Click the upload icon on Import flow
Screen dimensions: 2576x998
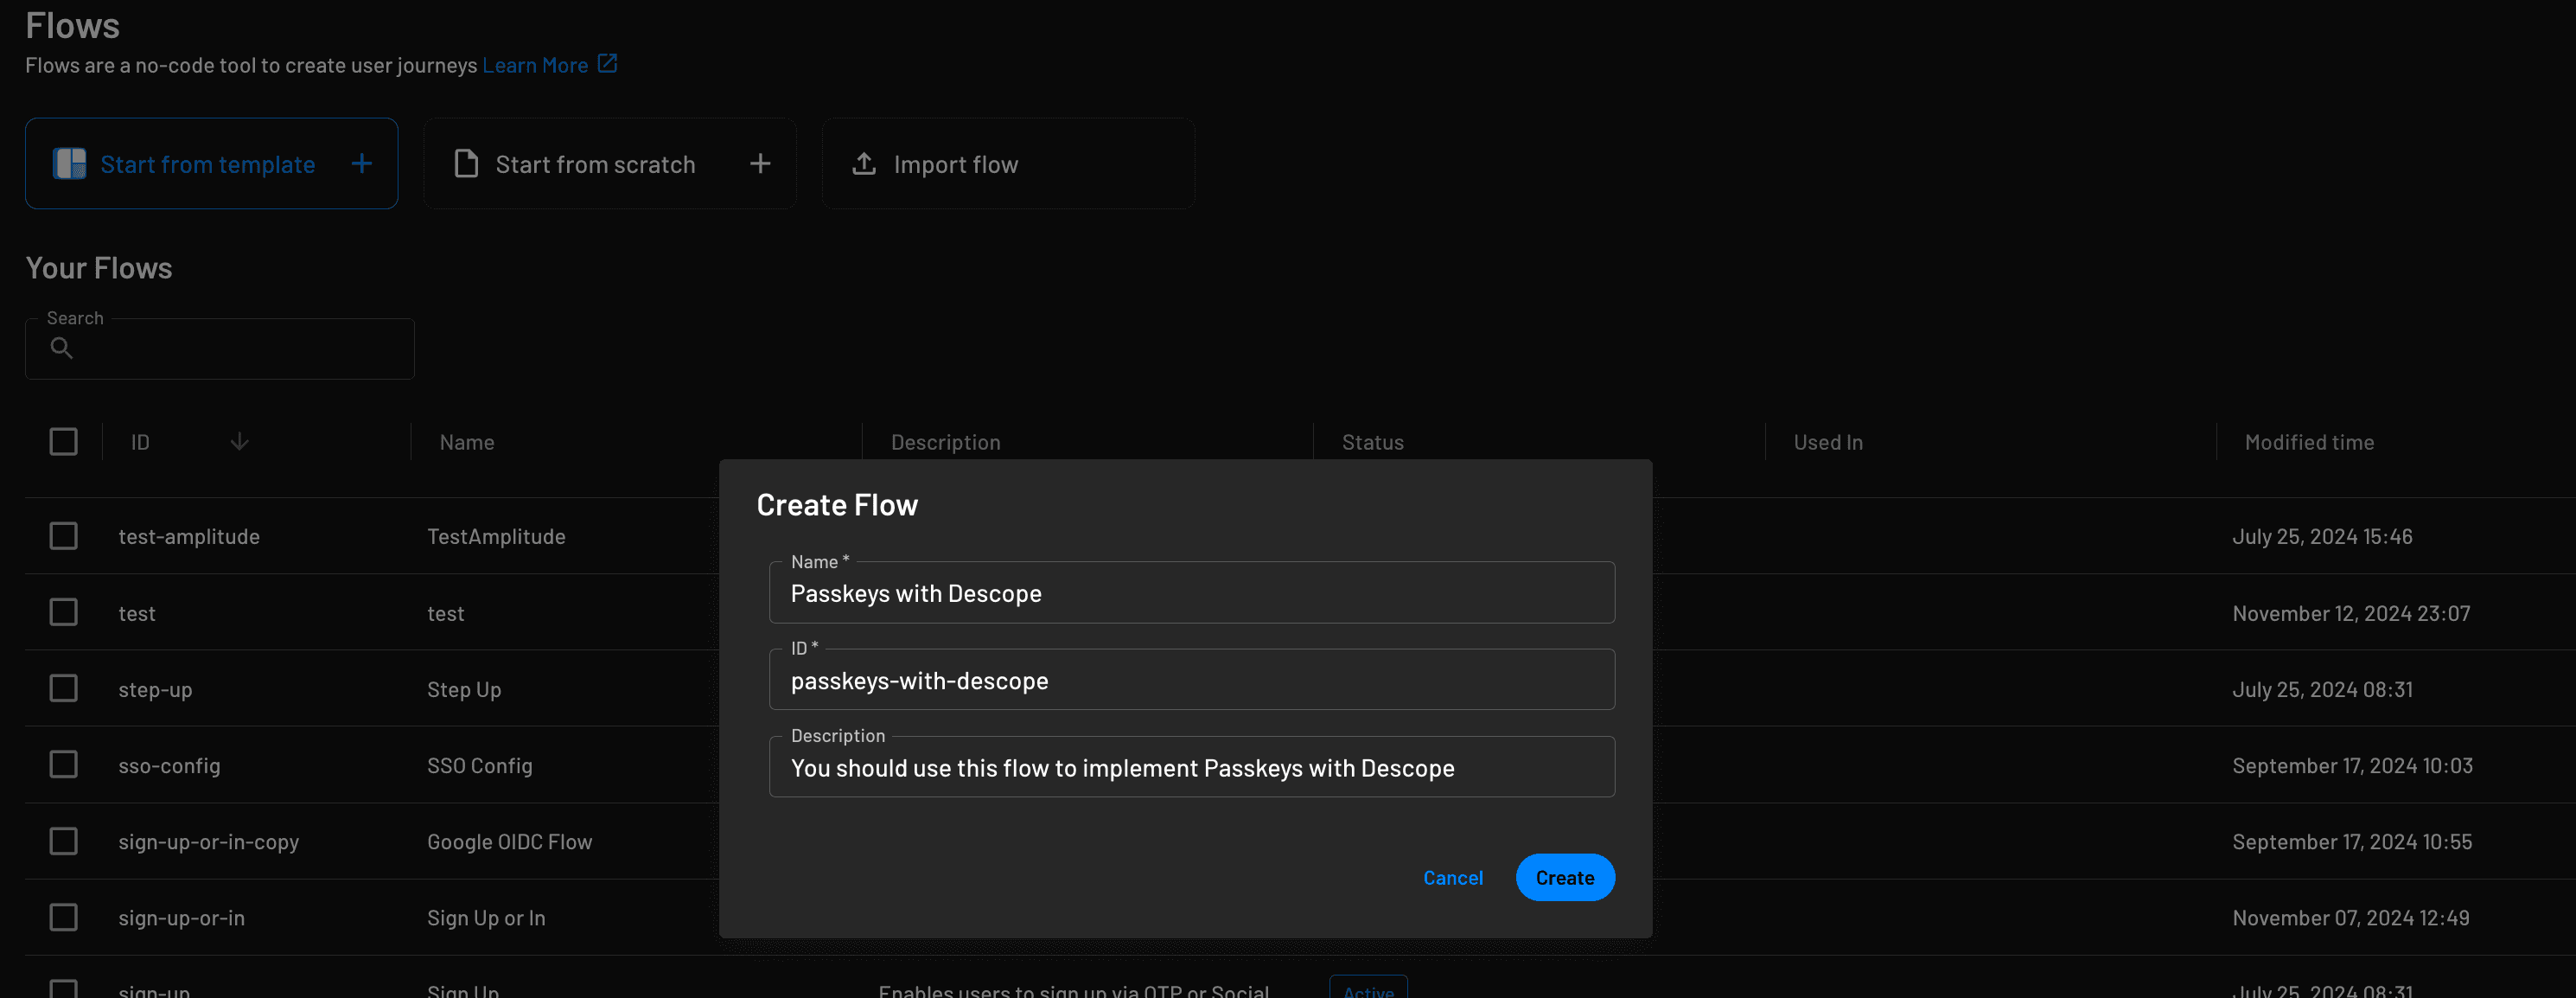[863, 163]
